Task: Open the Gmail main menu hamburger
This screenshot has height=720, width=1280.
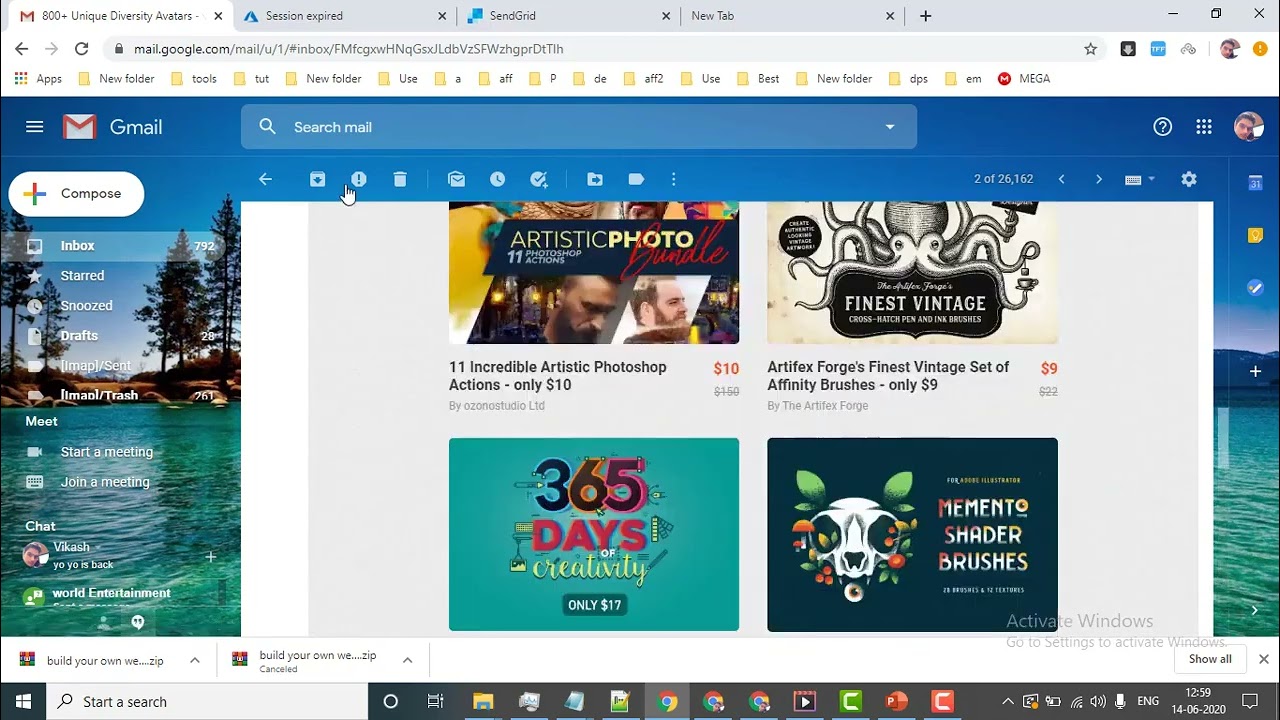Action: tap(35, 127)
